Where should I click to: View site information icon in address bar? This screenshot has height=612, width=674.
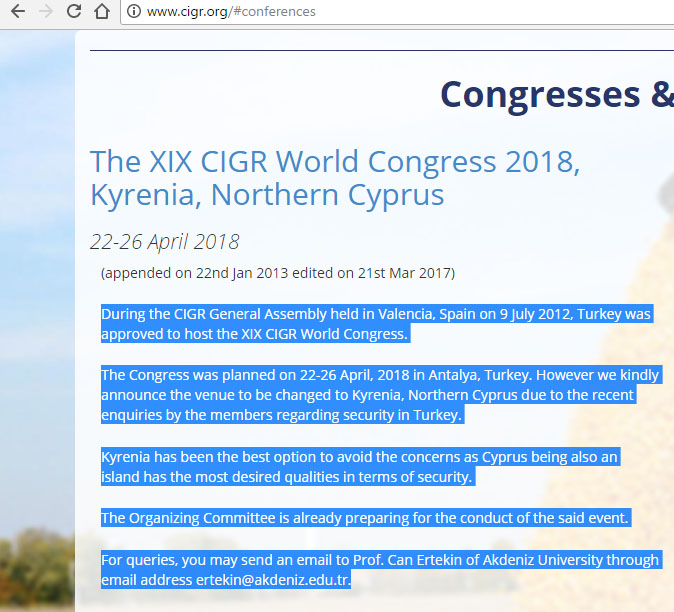click(134, 11)
